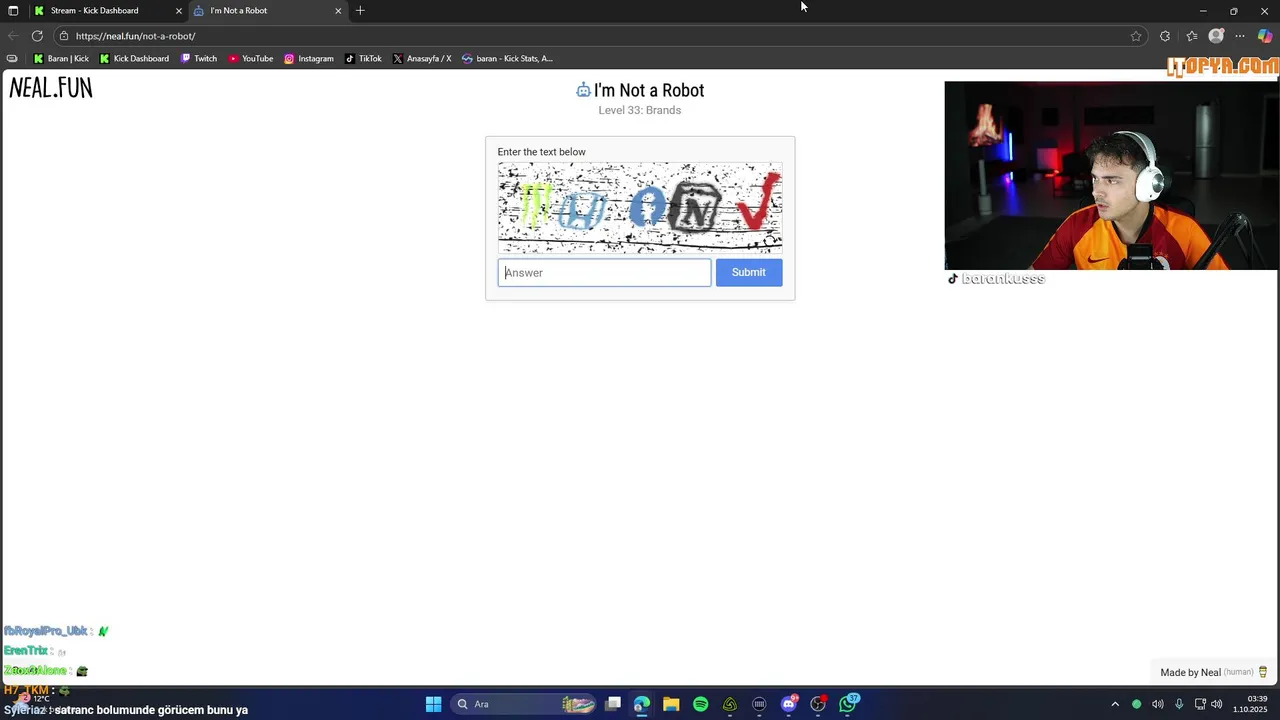
Task: Open File Explorer from the taskbar
Action: point(671,704)
